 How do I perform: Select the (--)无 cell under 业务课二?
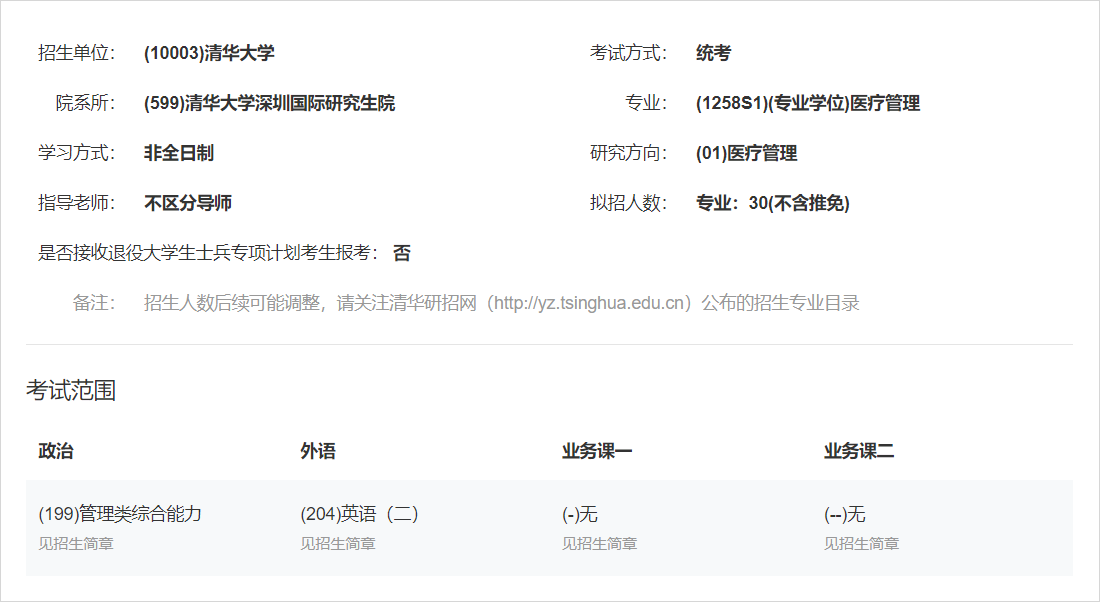pos(845,515)
